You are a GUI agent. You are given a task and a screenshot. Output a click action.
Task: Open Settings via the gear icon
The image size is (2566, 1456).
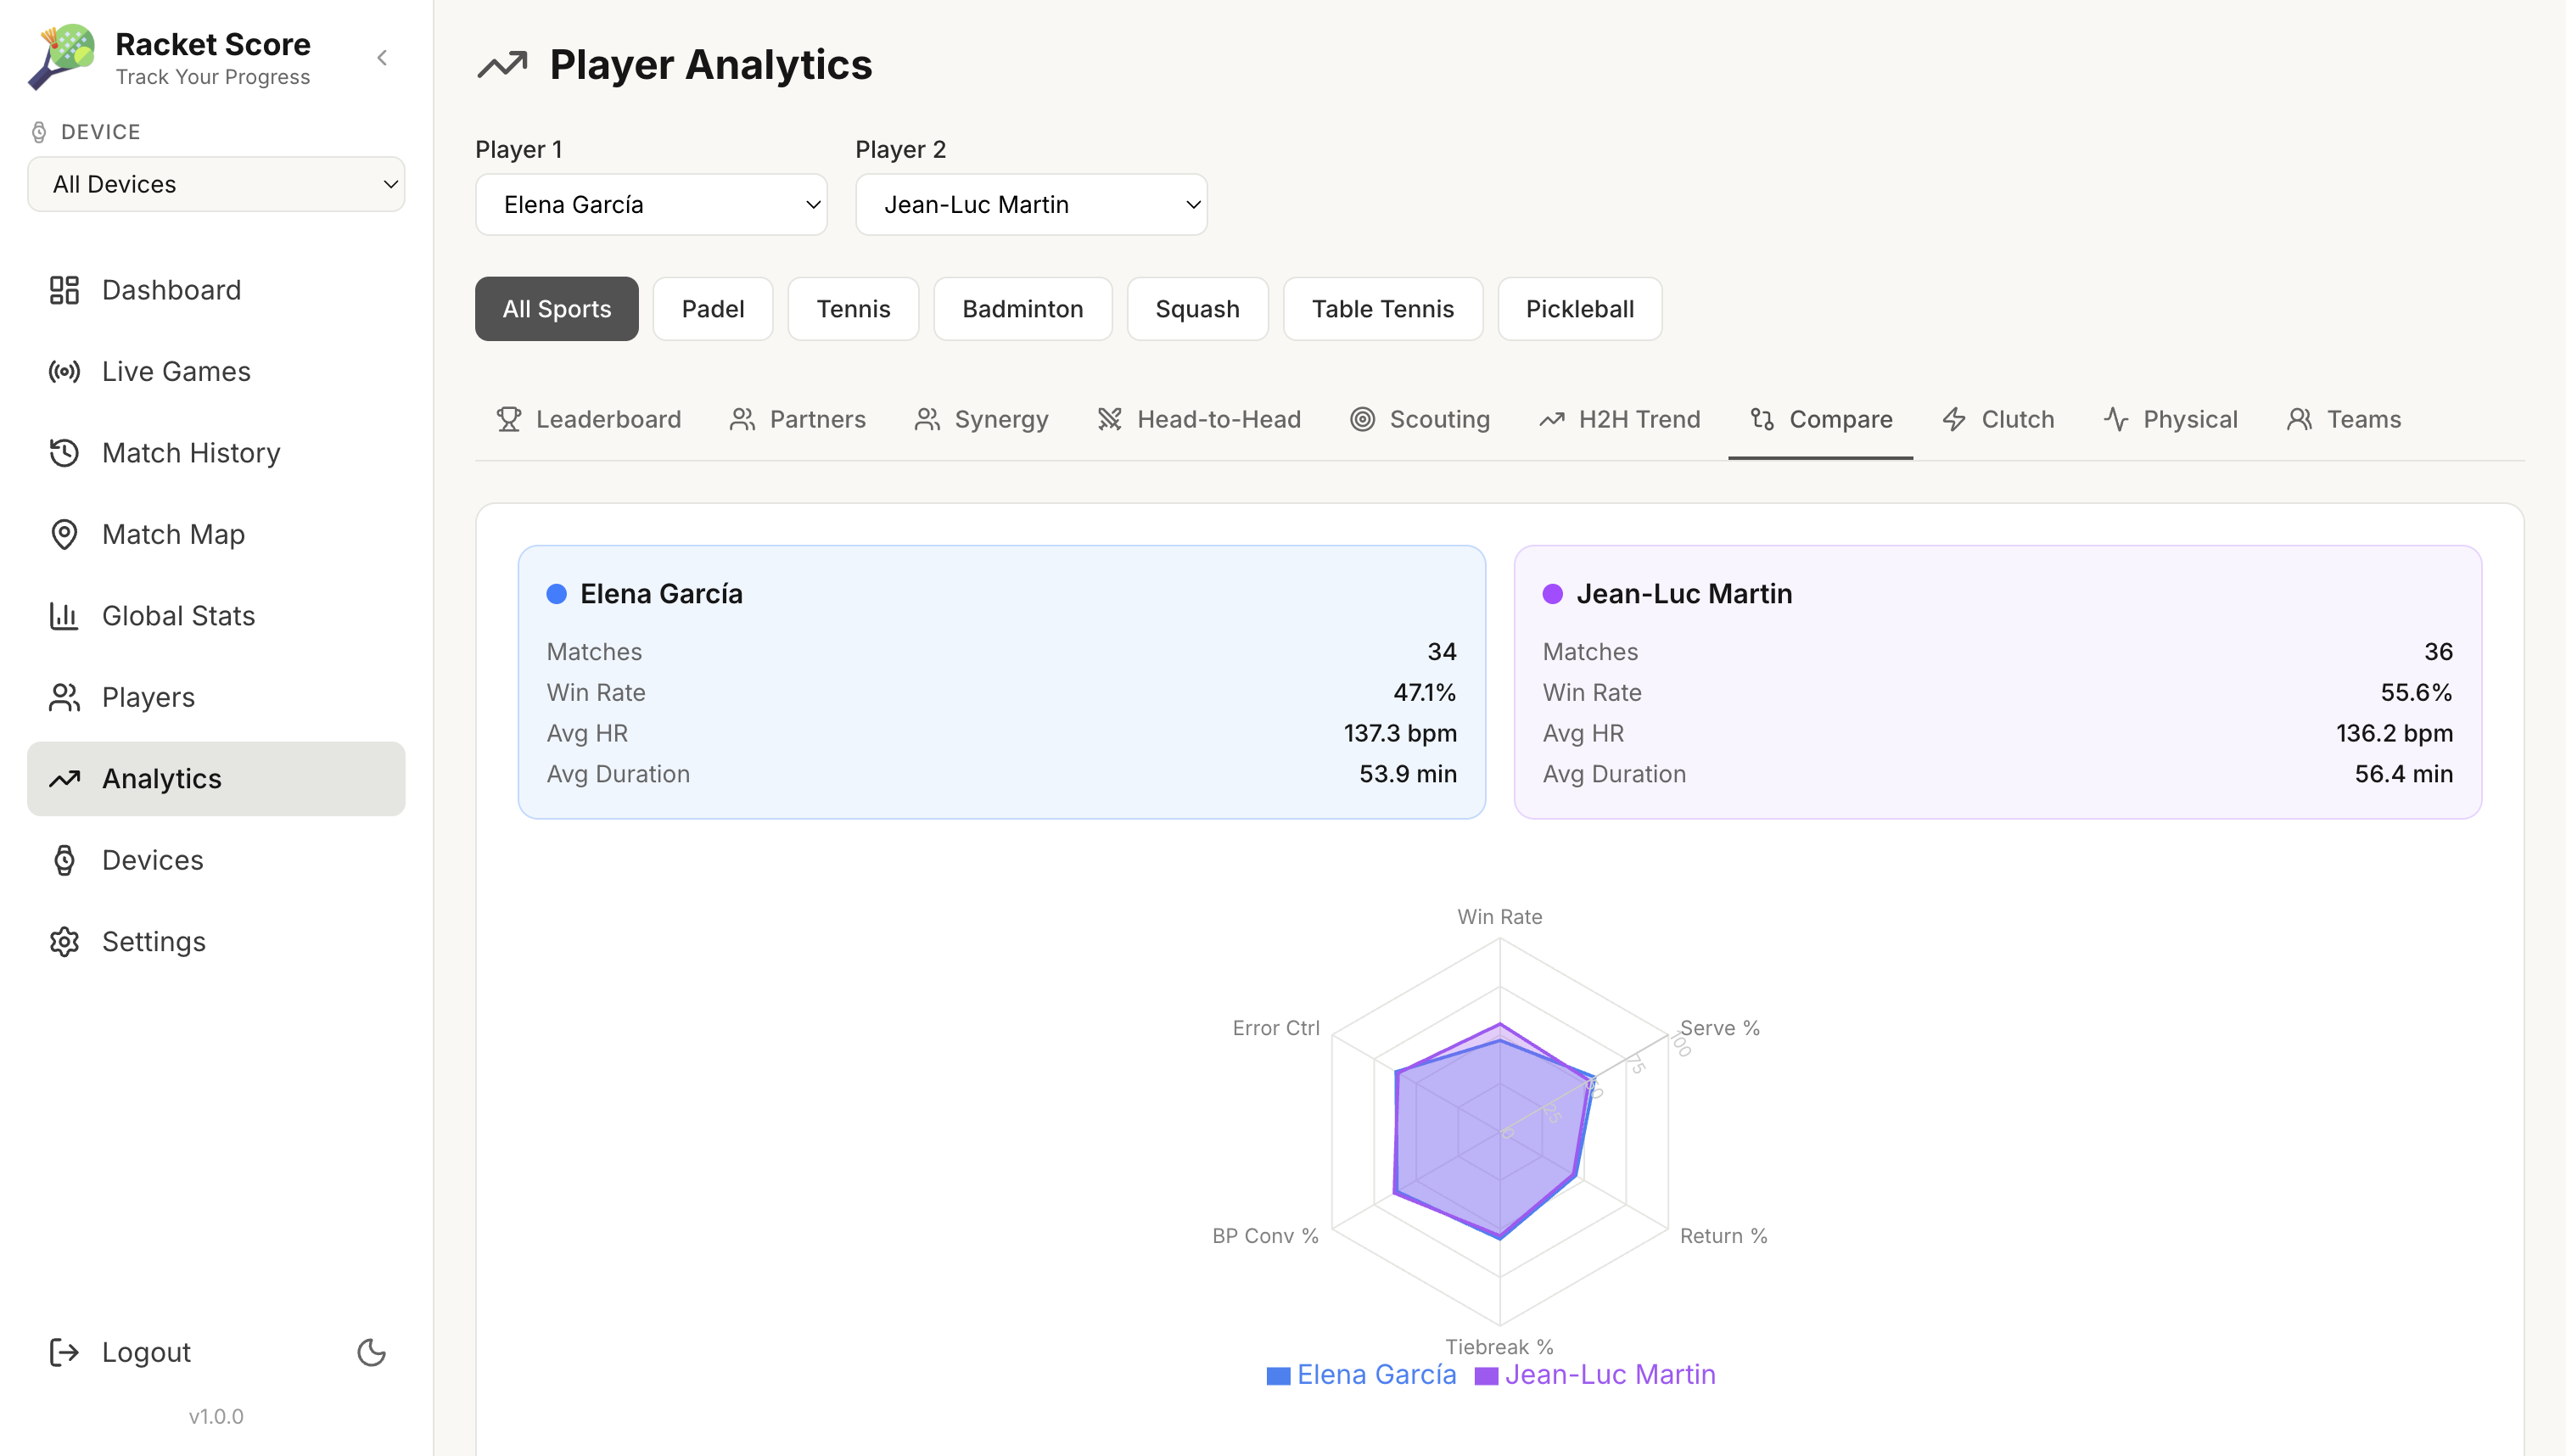tap(64, 942)
